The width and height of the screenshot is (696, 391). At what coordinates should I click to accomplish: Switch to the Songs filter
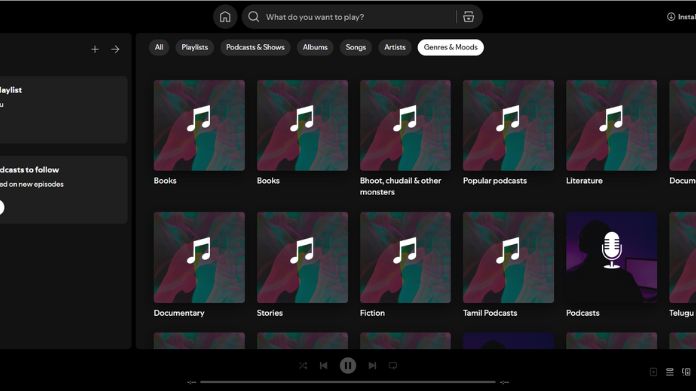[356, 47]
